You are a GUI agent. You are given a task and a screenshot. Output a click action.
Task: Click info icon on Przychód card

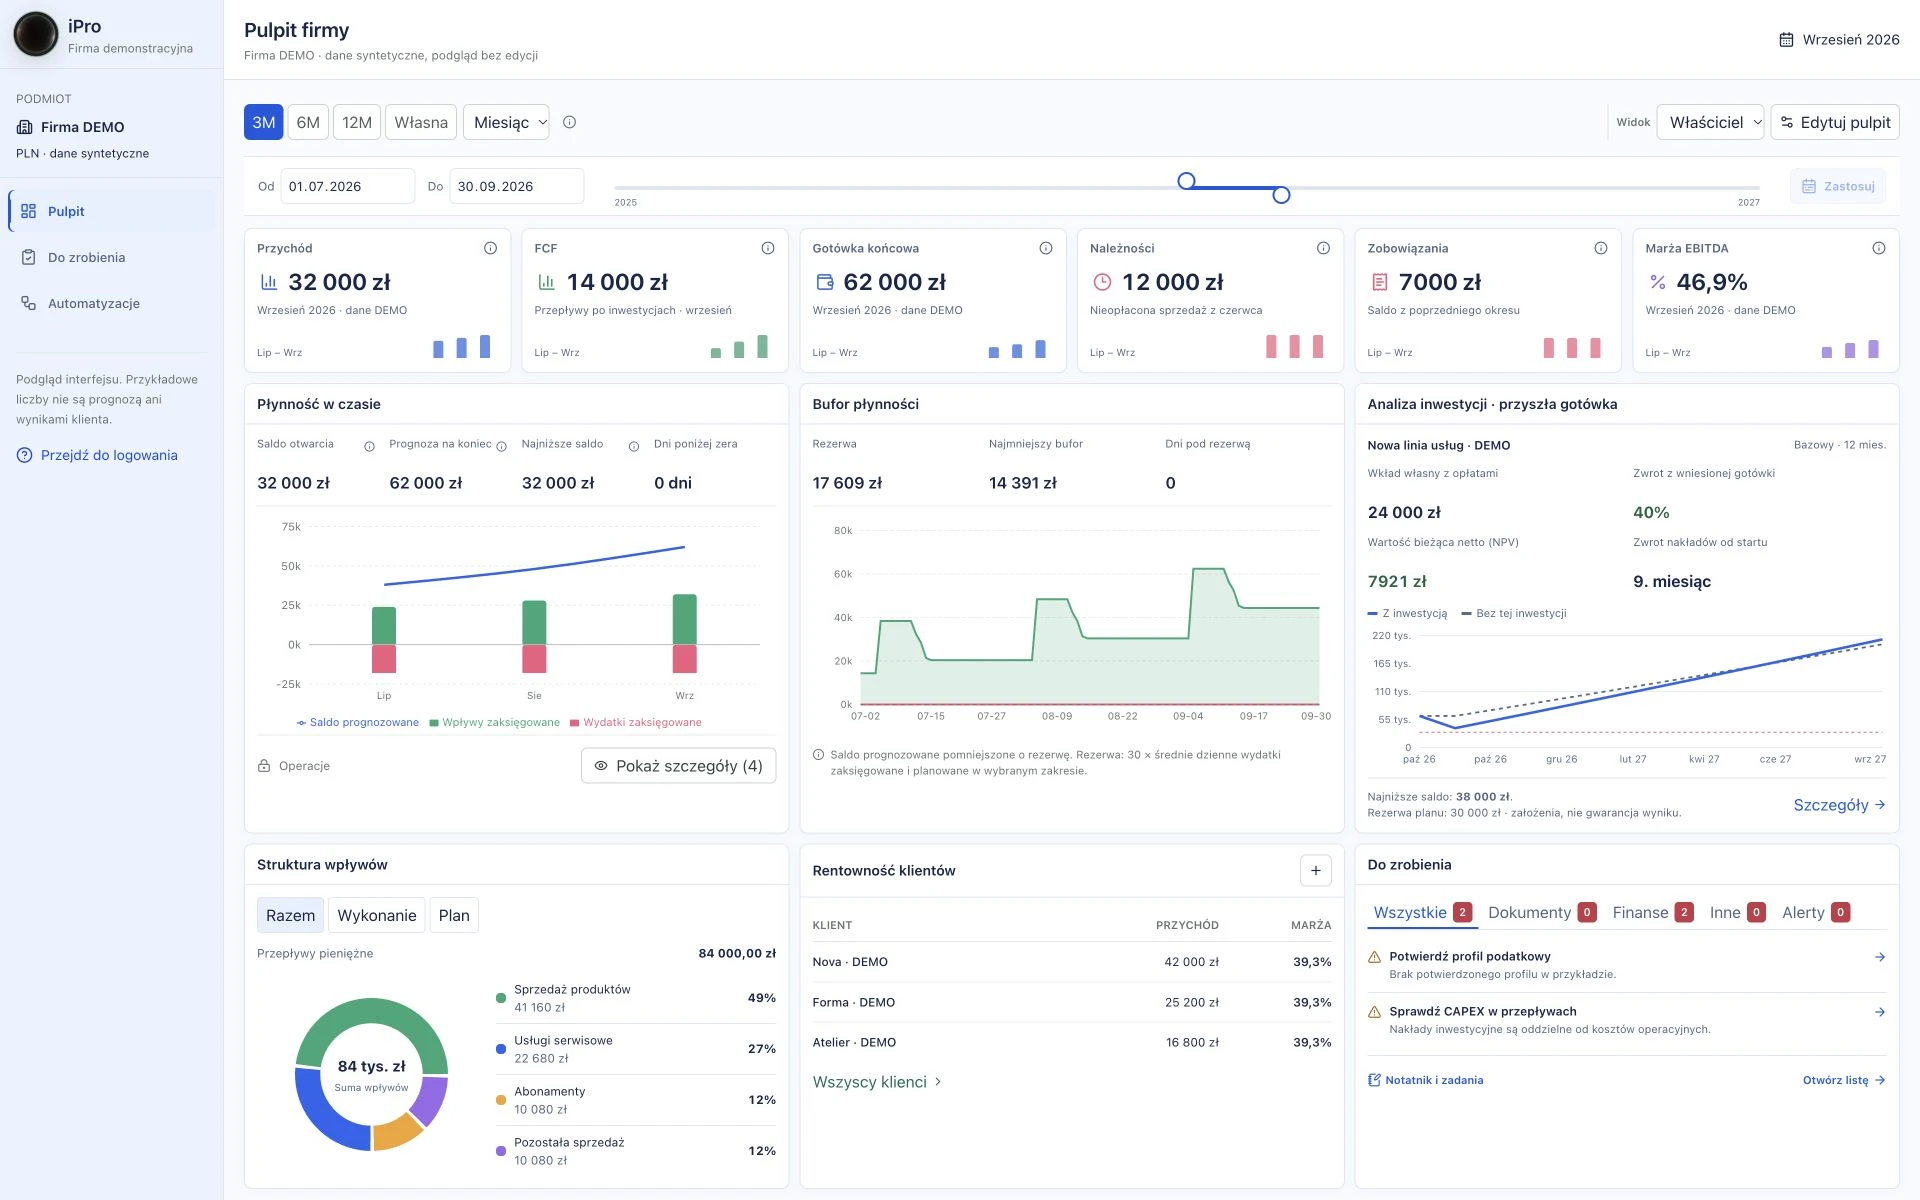(490, 248)
